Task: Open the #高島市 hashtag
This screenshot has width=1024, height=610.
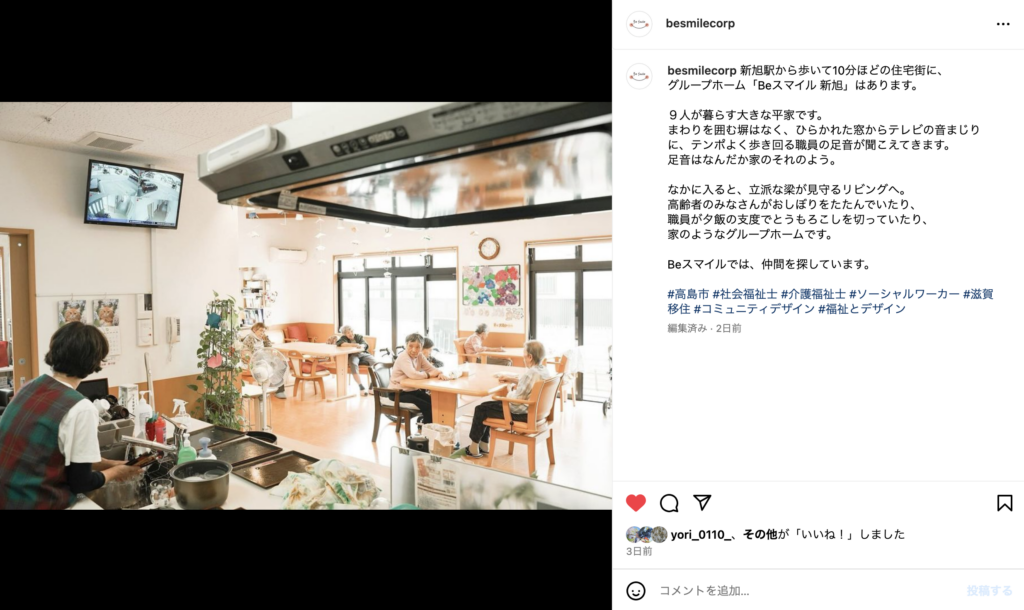Action: (x=688, y=294)
